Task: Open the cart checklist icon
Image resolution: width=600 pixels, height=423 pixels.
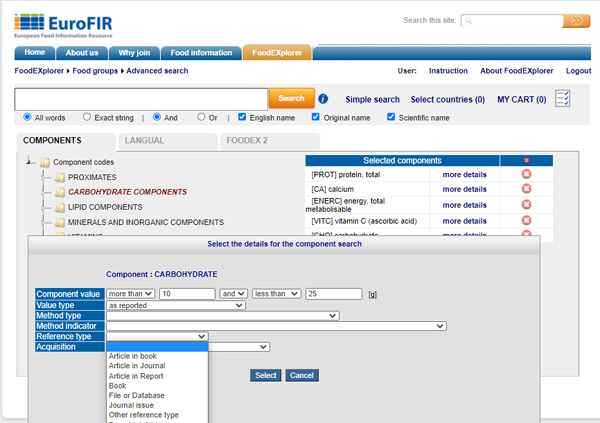Action: tap(563, 98)
